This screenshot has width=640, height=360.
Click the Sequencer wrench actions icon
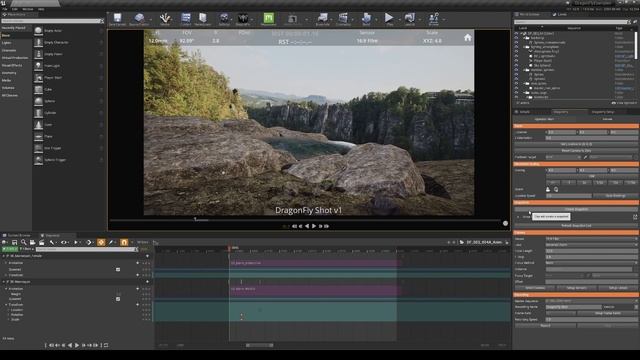coord(52,242)
